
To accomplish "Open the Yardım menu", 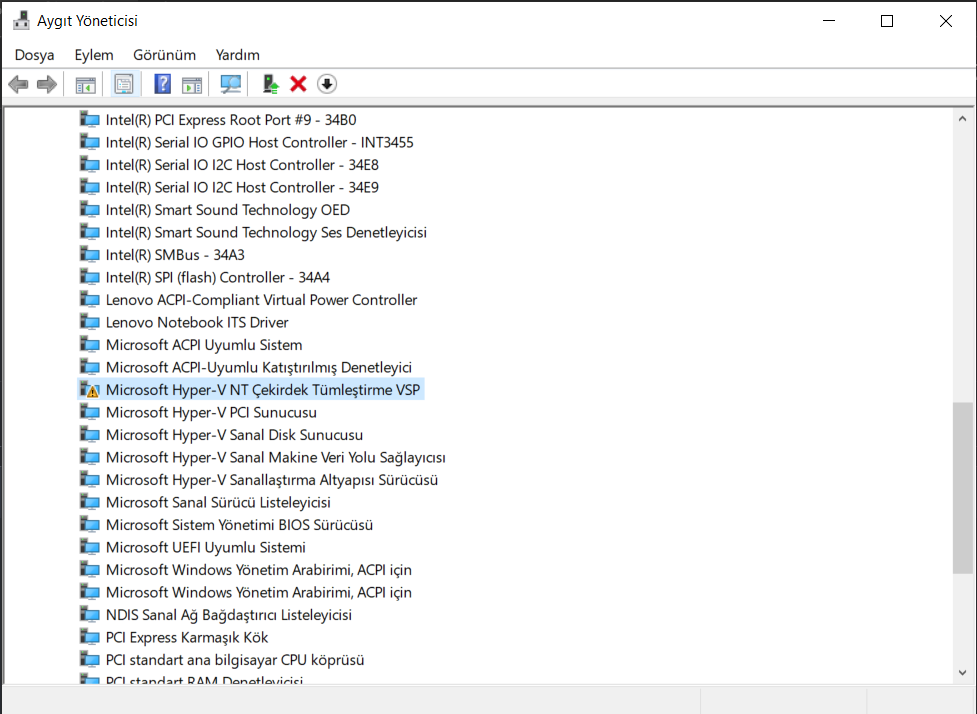I will 237,55.
